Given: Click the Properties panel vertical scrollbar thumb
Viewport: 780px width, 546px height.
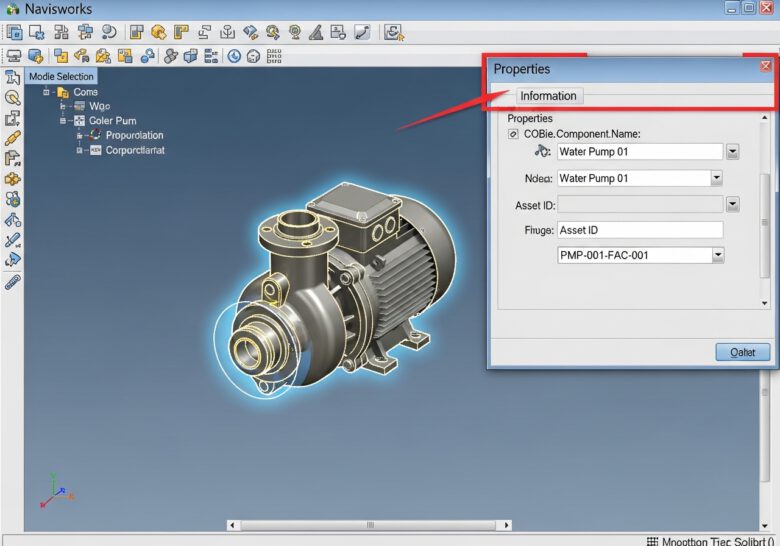Looking at the screenshot, I should point(765,225).
